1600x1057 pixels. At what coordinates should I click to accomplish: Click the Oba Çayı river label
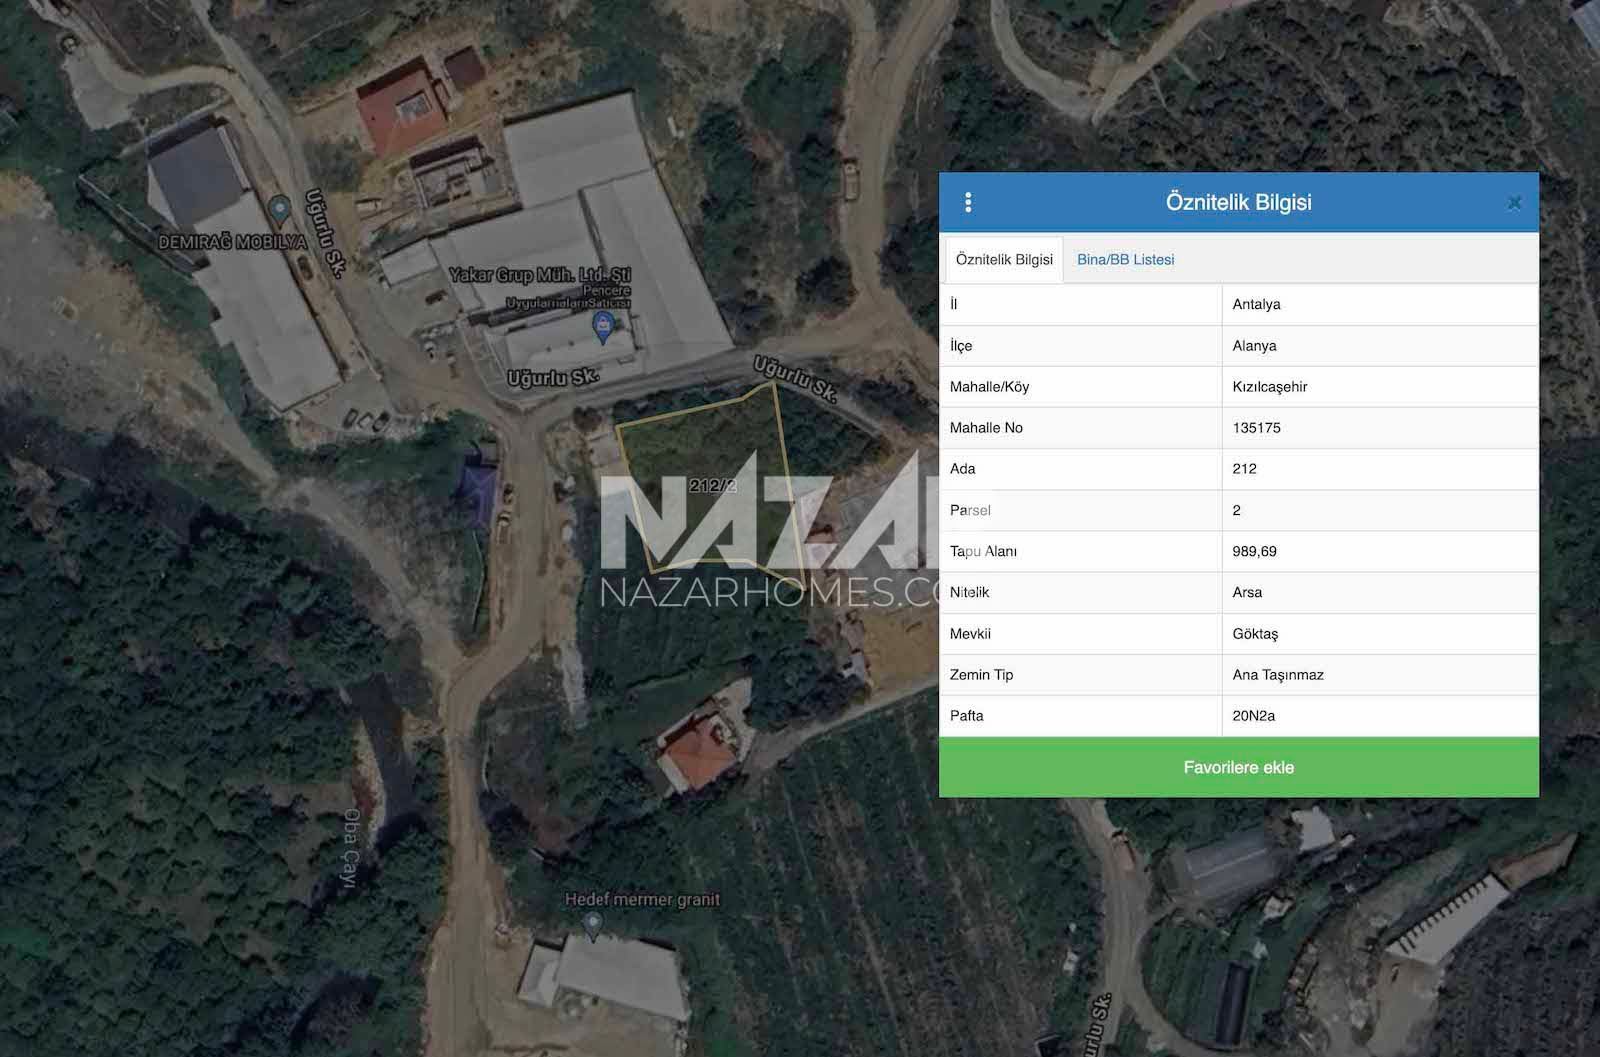pos(351,840)
